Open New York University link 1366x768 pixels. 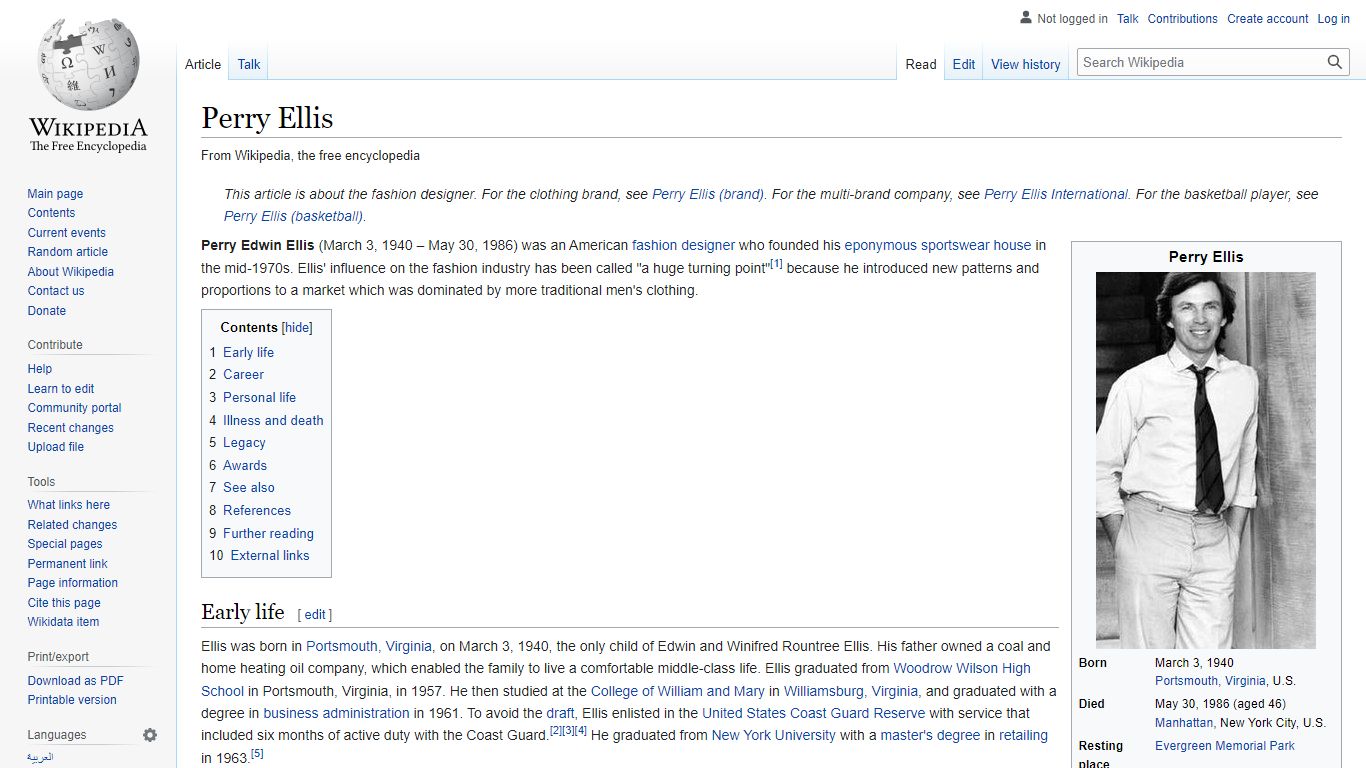coord(773,735)
